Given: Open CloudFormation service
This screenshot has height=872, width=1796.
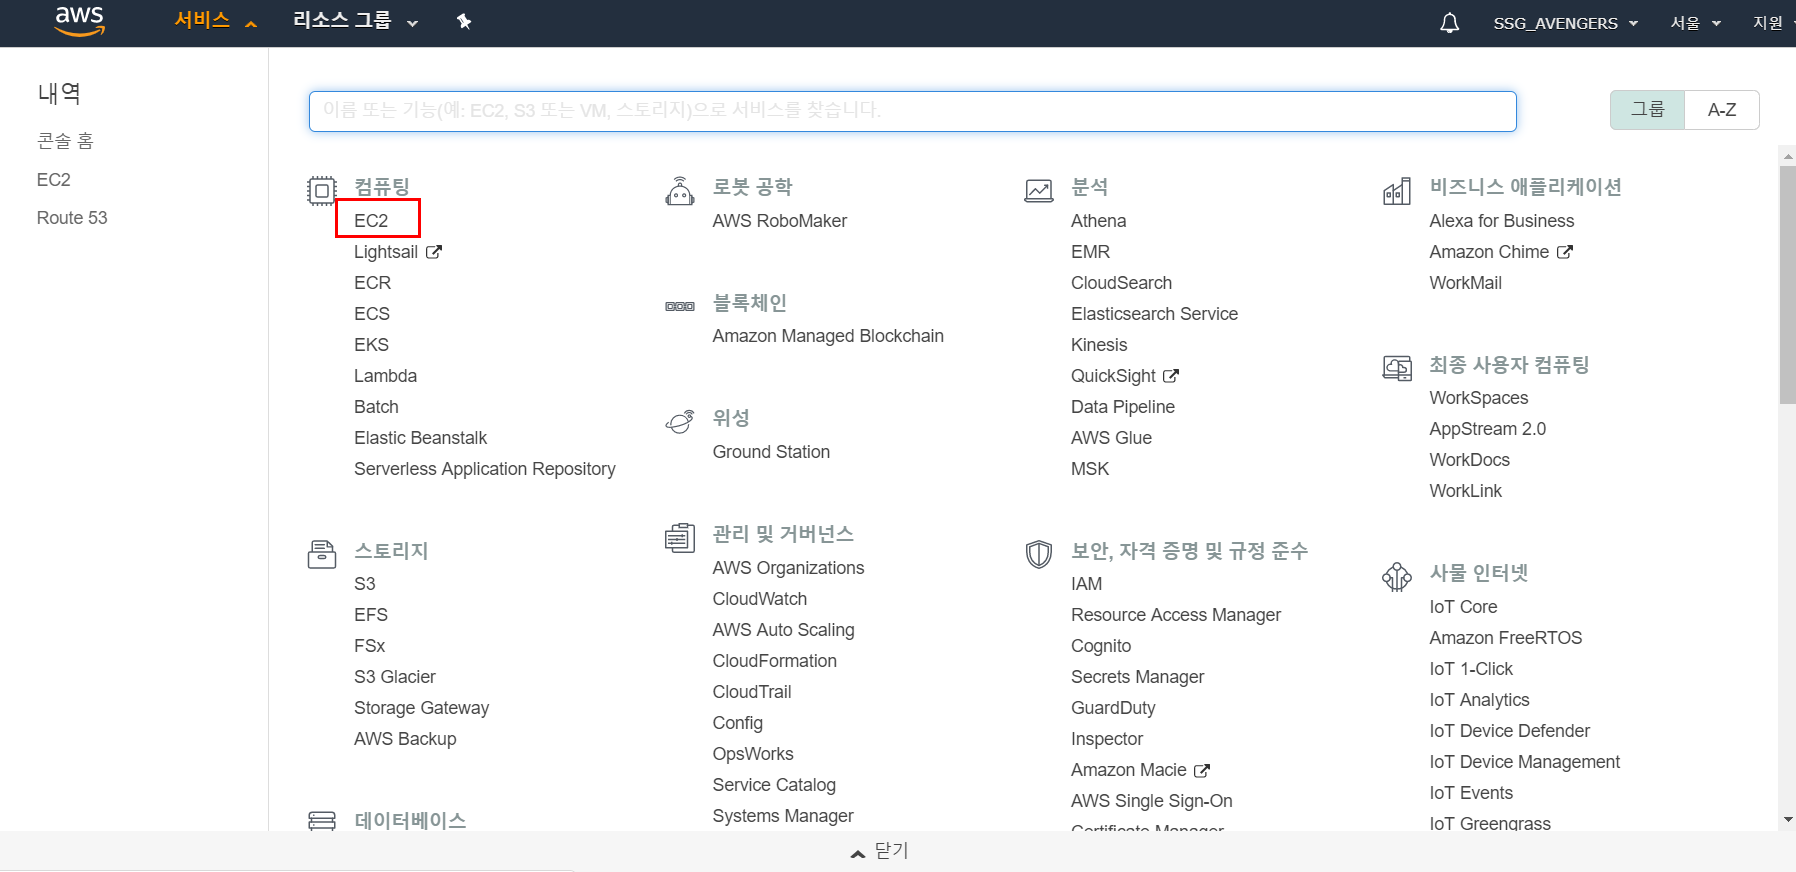Looking at the screenshot, I should tap(774, 661).
